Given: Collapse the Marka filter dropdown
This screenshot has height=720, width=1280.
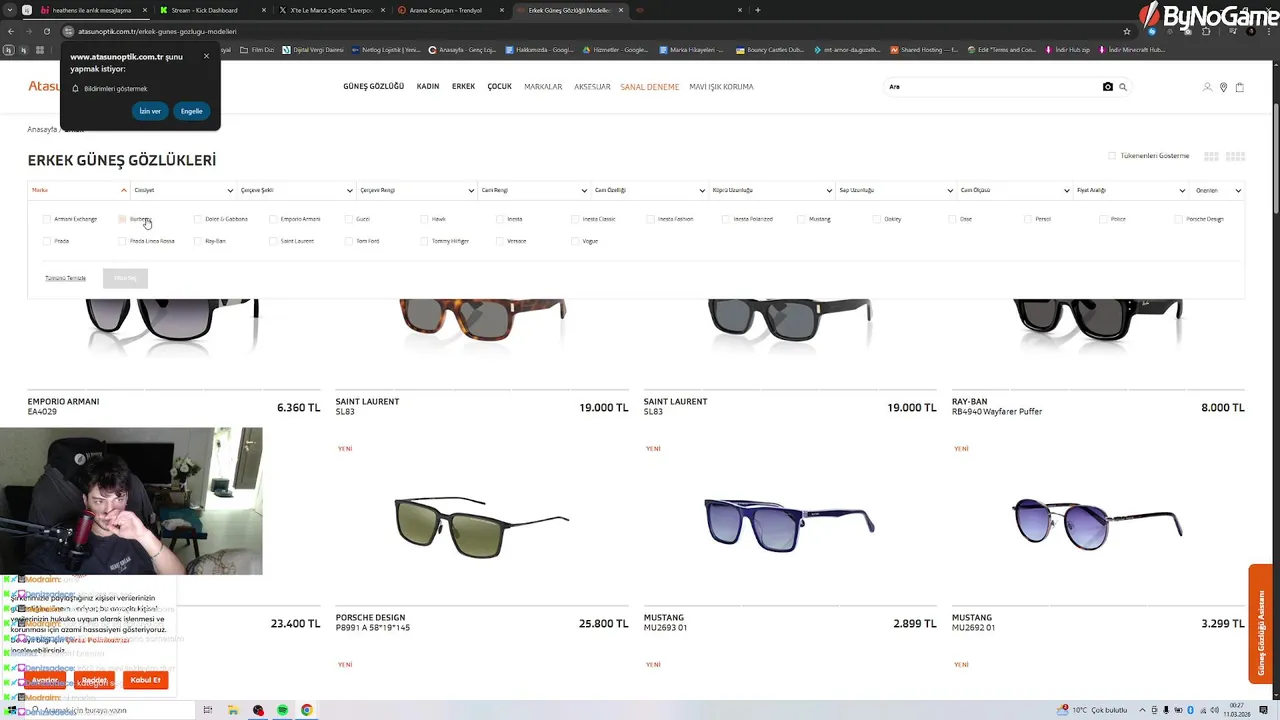Looking at the screenshot, I should tap(79, 190).
